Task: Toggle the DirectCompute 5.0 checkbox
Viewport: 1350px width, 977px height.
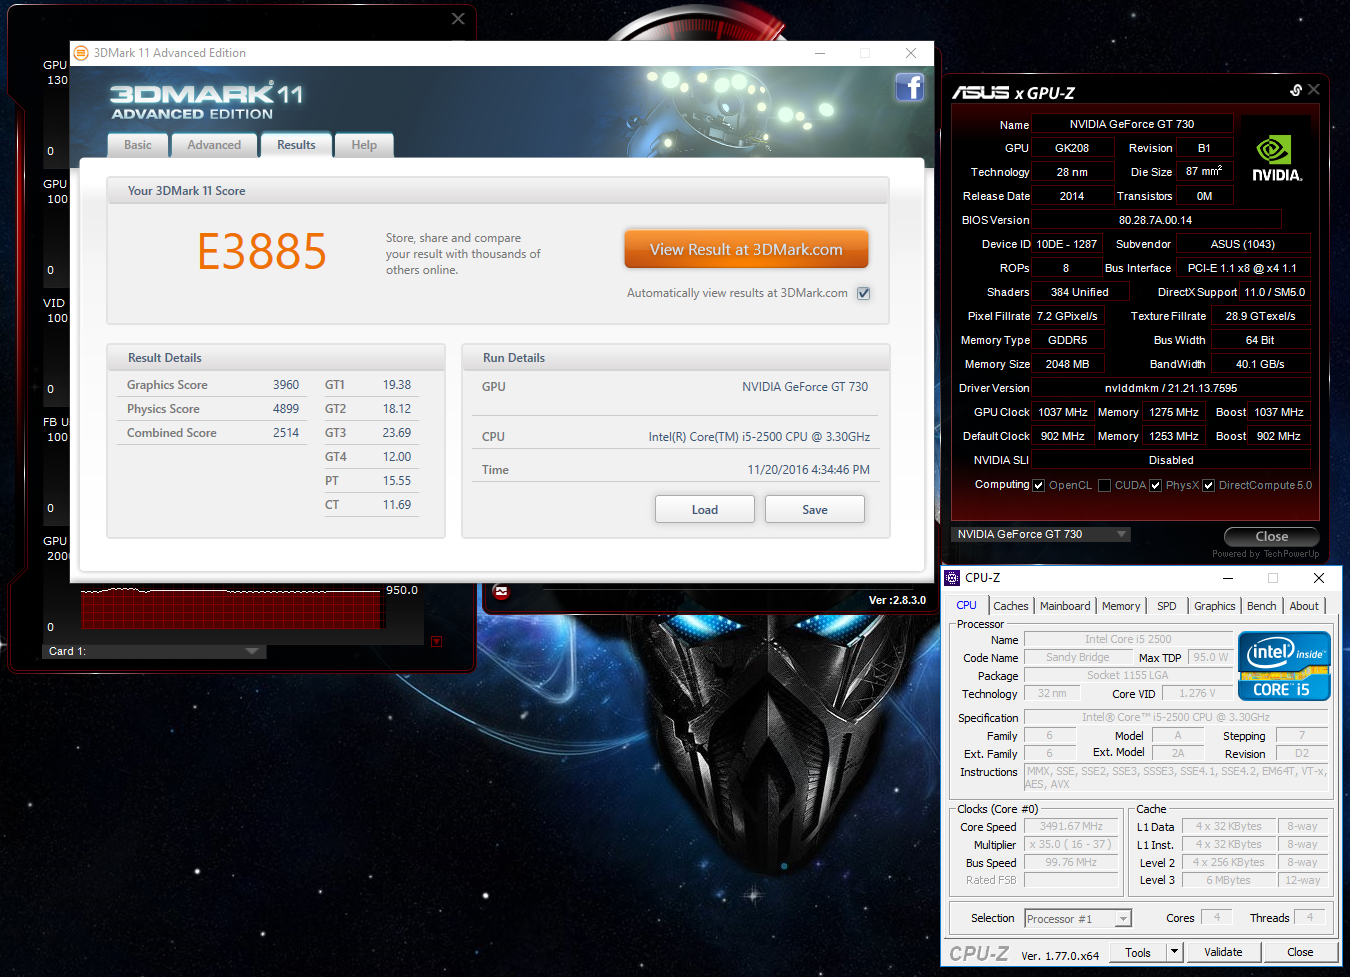Action: (x=1208, y=485)
